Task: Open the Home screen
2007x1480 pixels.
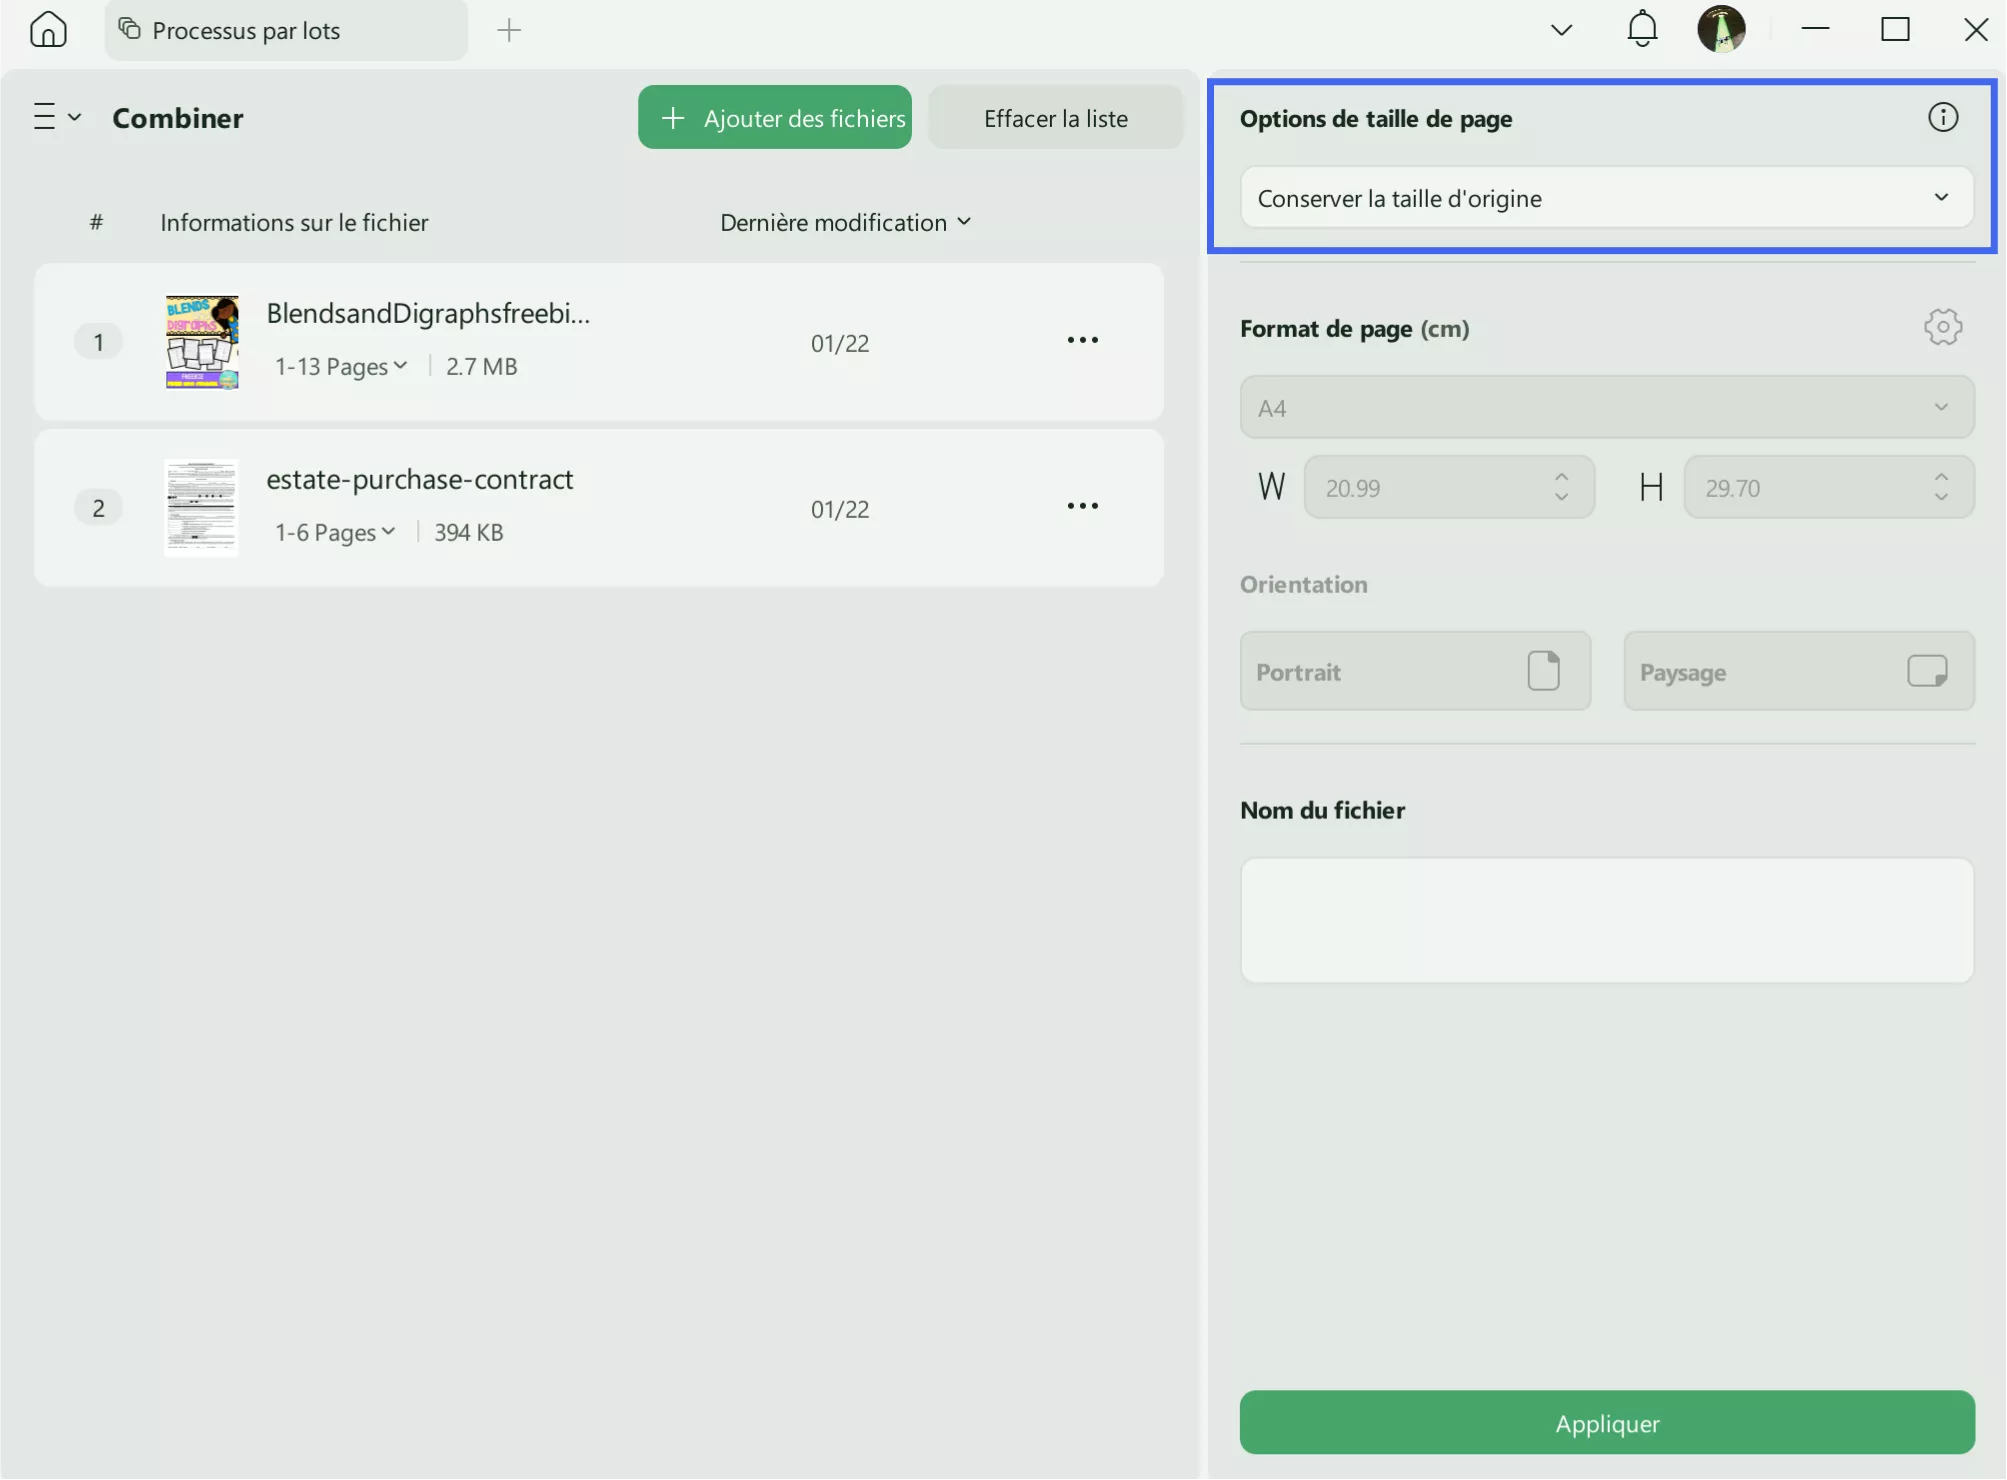Action: (48, 30)
